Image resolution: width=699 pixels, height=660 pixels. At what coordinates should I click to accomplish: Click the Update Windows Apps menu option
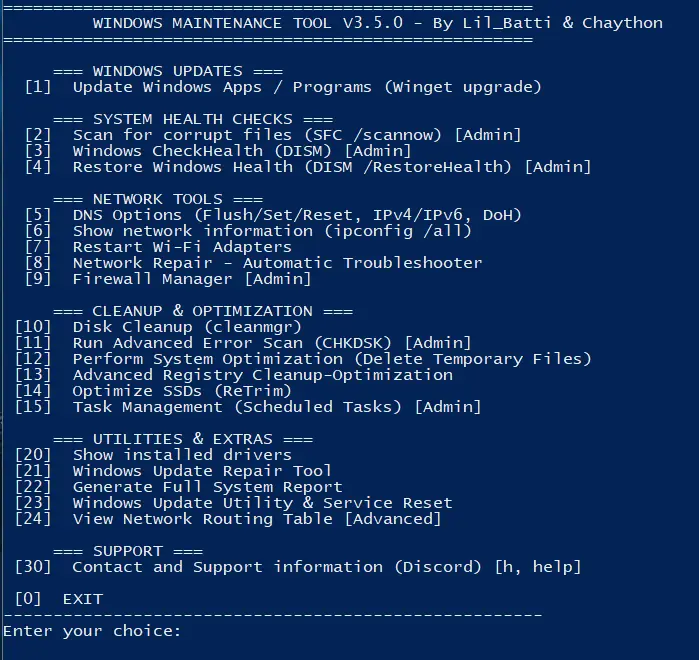[306, 87]
